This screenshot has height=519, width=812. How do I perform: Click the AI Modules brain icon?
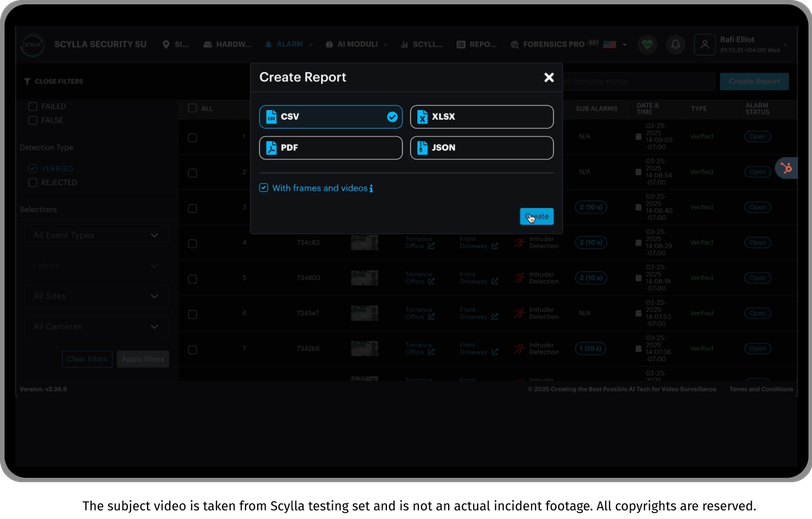tap(329, 45)
